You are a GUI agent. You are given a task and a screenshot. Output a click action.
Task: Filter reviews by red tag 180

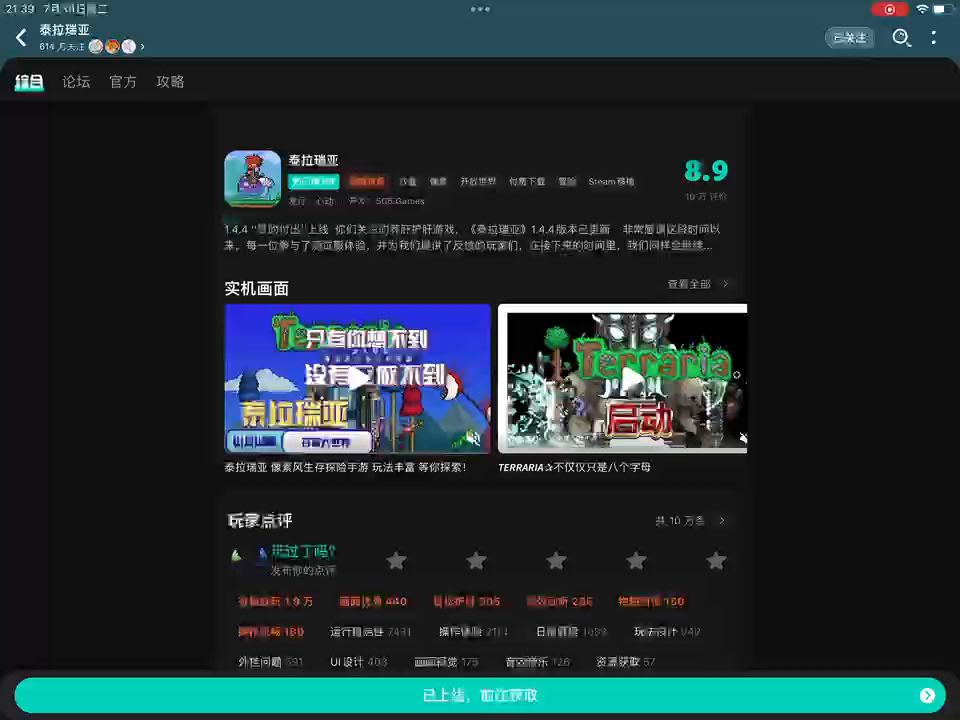(x=271, y=631)
